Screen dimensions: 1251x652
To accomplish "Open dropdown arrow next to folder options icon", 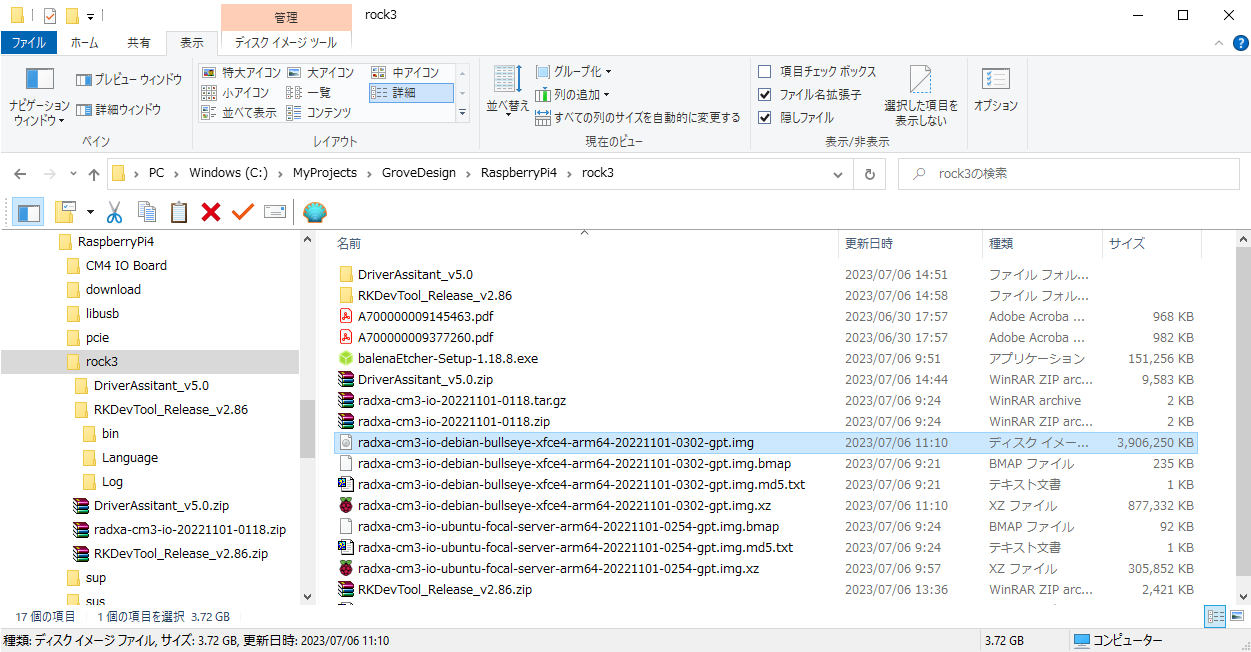I will coord(90,212).
